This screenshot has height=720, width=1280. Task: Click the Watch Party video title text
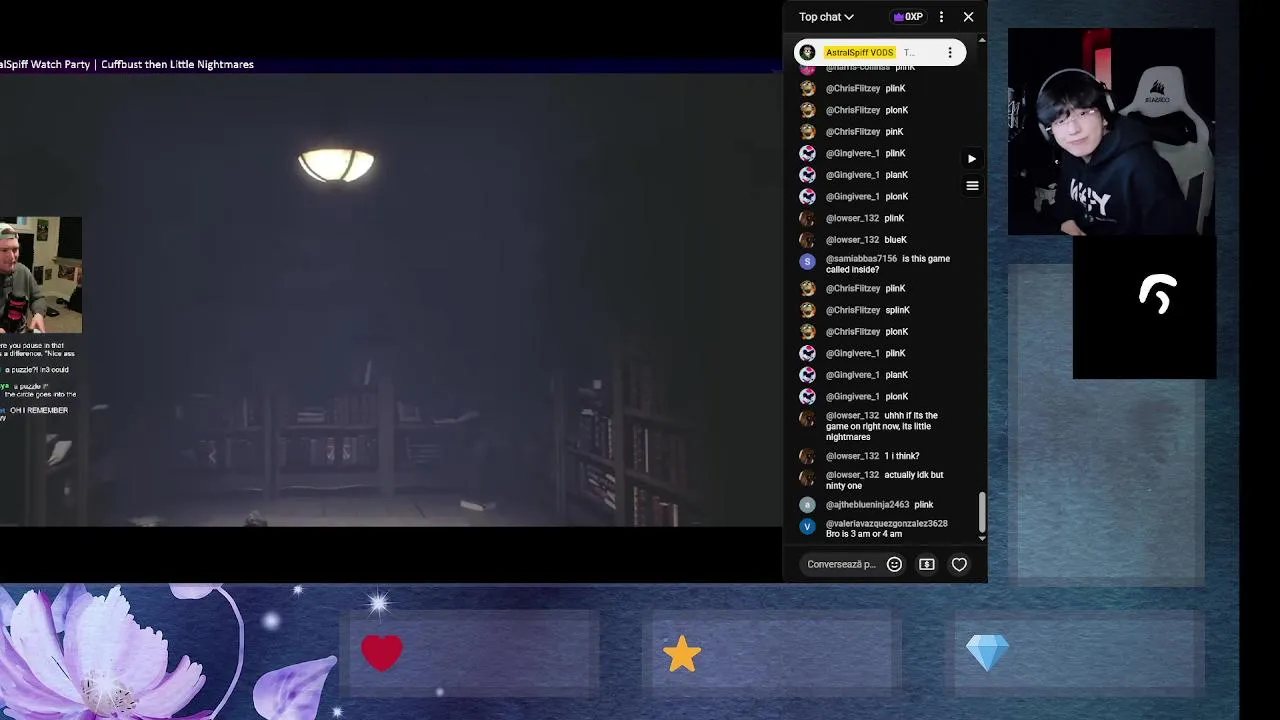coord(127,64)
